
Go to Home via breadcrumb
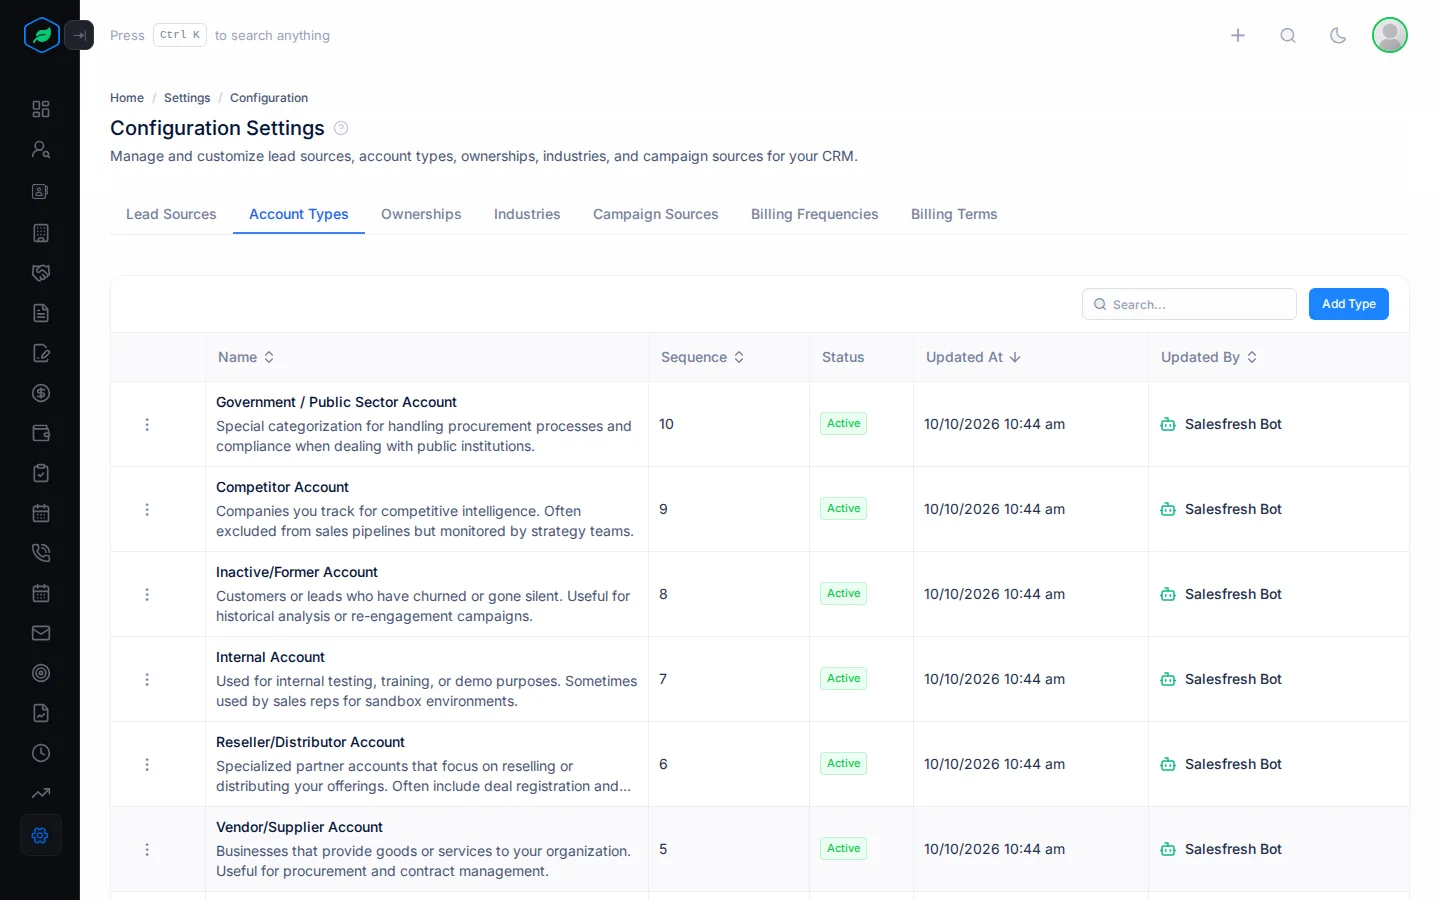point(127,98)
